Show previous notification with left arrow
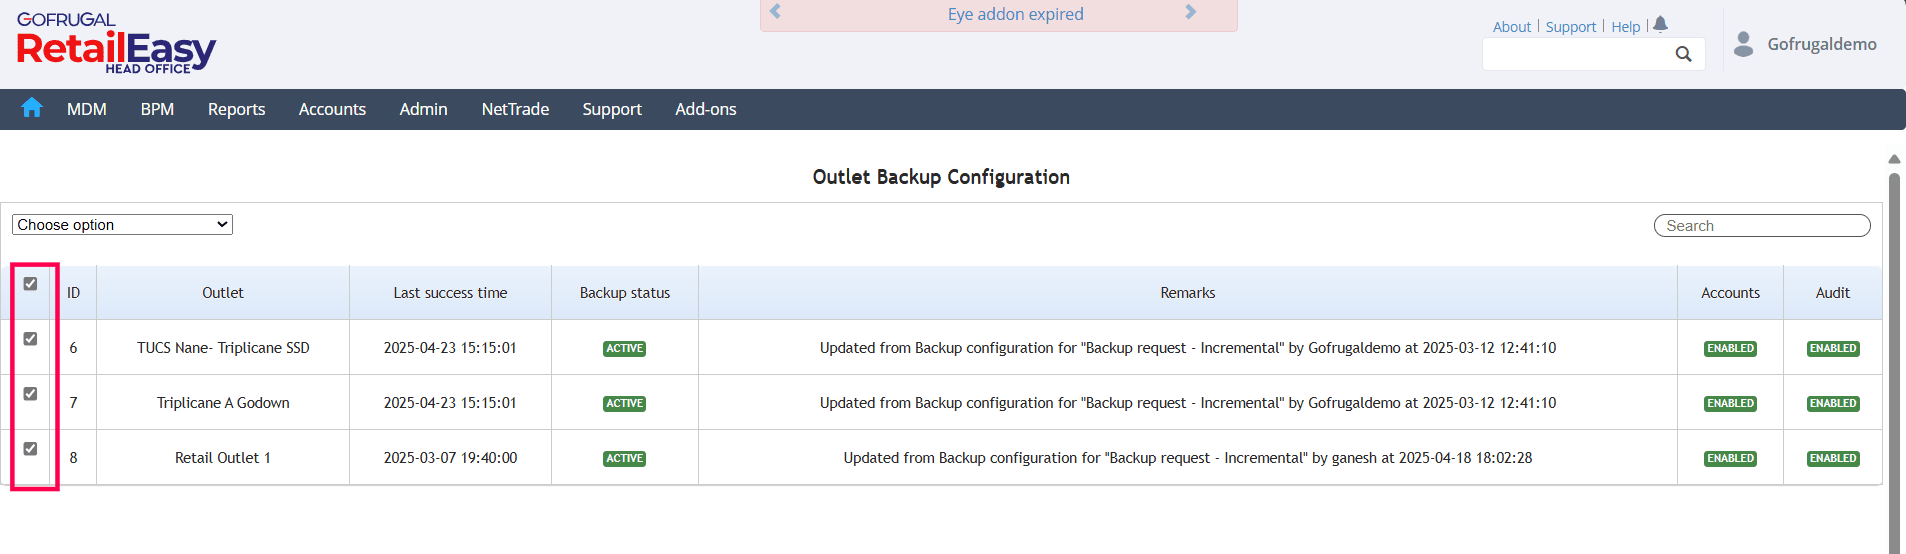1906x554 pixels. [x=775, y=13]
